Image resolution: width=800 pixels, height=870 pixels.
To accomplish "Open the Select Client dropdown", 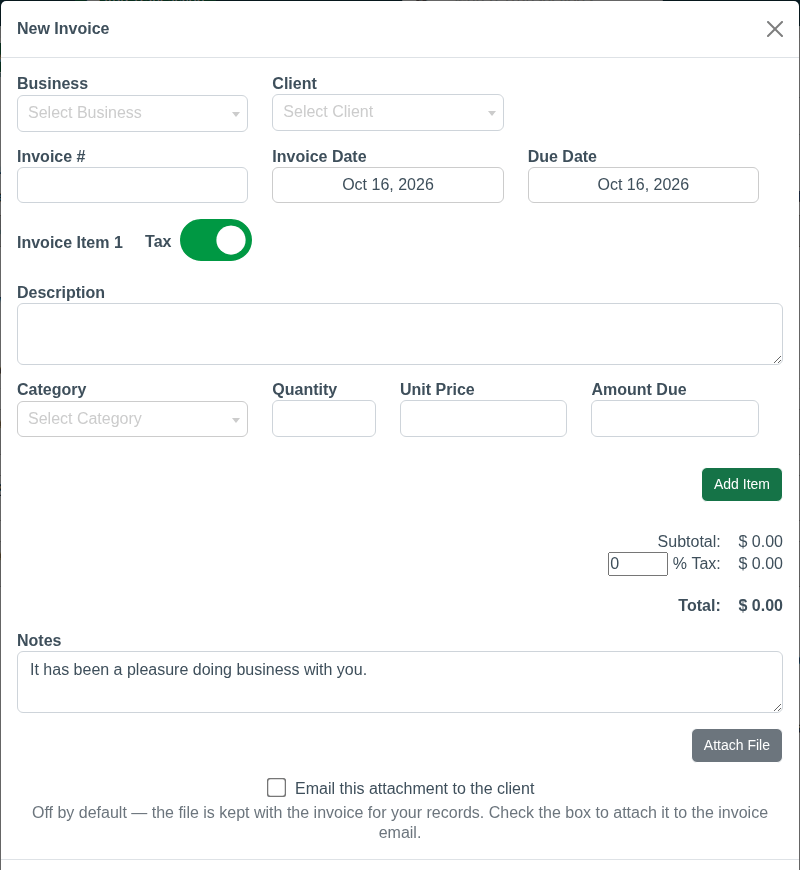I will tap(388, 113).
